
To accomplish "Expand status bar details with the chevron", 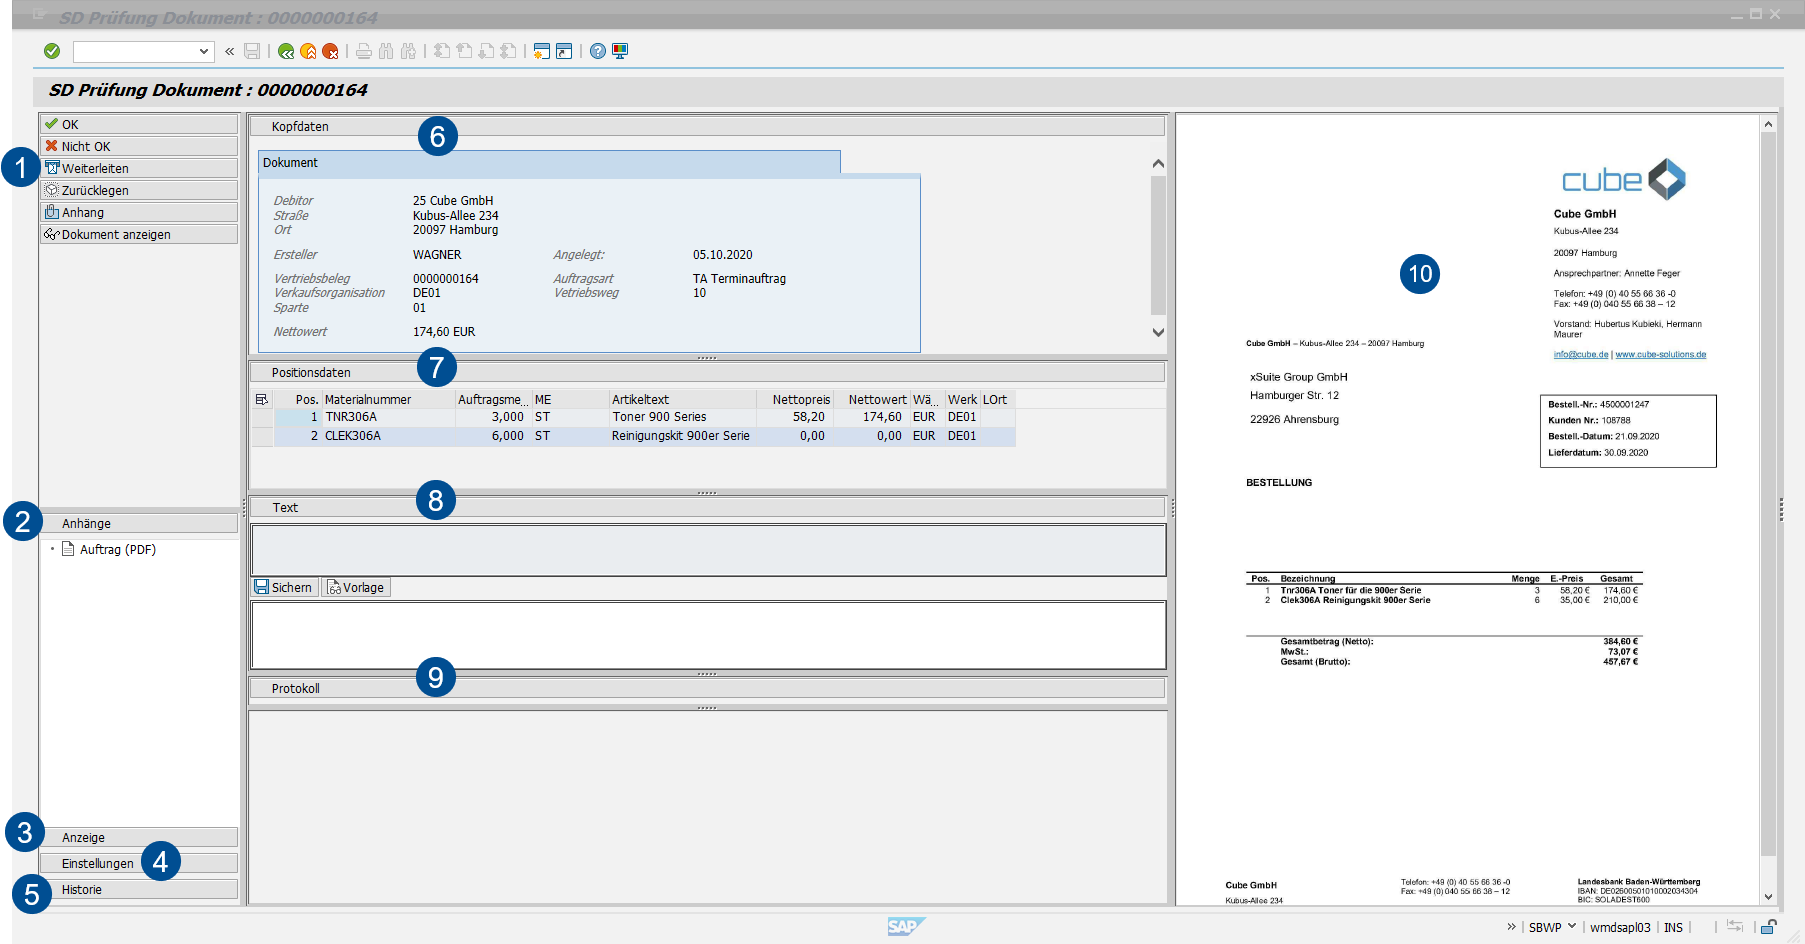I will pyautogui.click(x=1511, y=927).
